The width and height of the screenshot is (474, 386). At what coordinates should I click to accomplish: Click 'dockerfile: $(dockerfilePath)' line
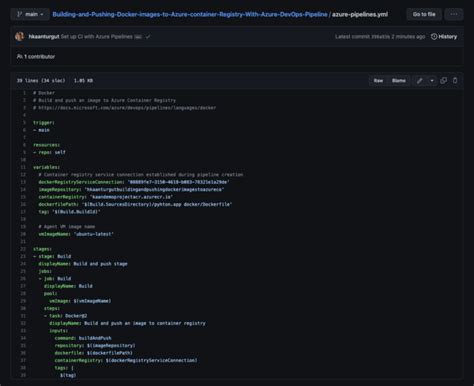click(x=94, y=353)
